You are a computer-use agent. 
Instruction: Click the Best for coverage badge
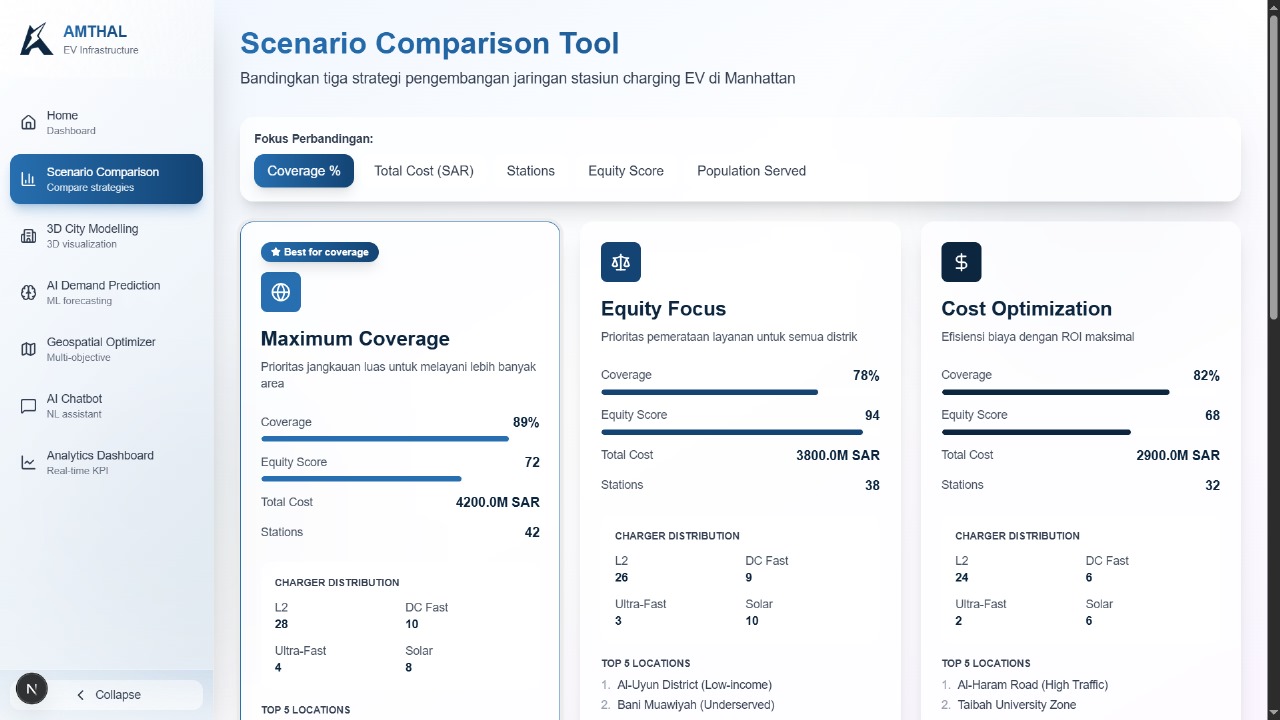coord(320,252)
